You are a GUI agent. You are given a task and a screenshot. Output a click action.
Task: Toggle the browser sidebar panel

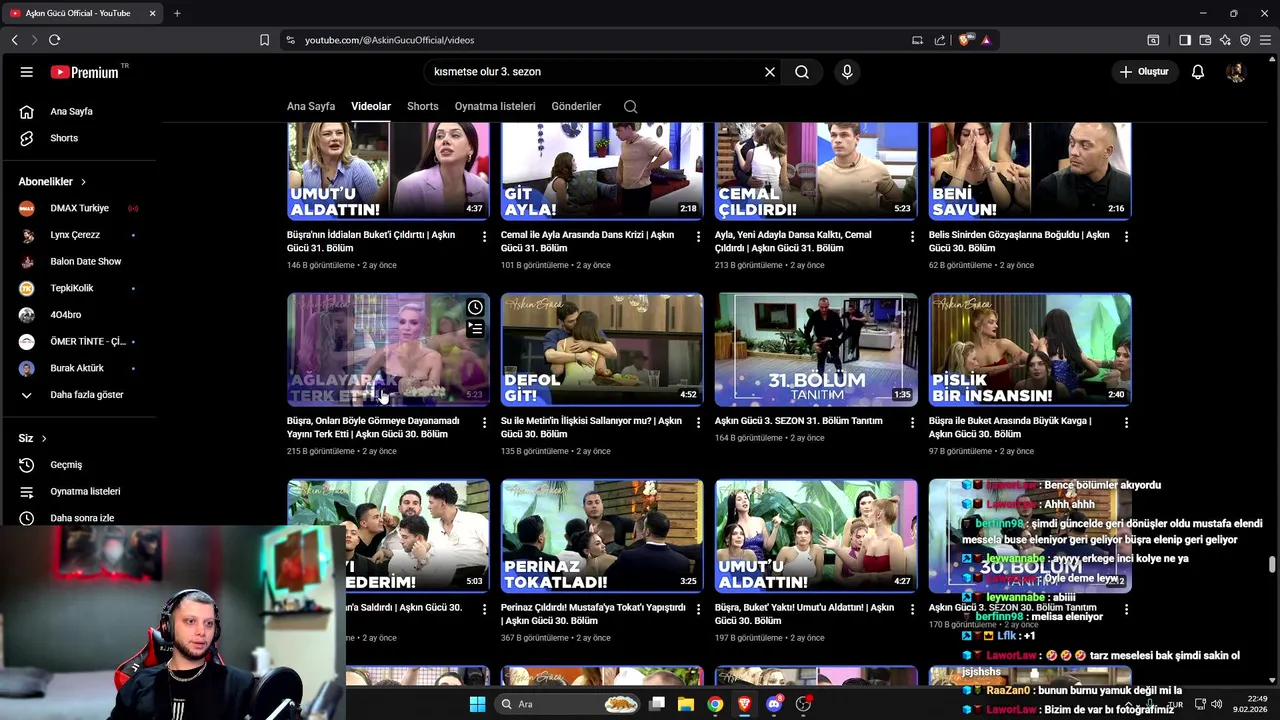1184,40
